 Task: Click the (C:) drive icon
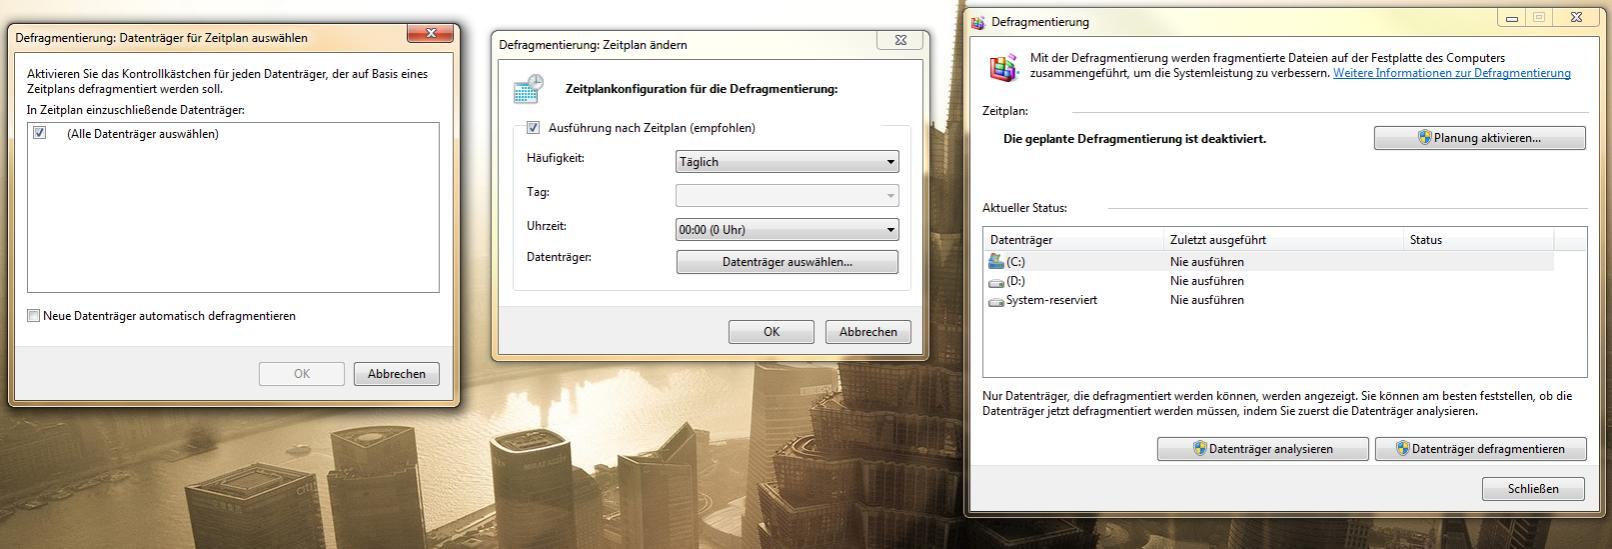(x=995, y=261)
